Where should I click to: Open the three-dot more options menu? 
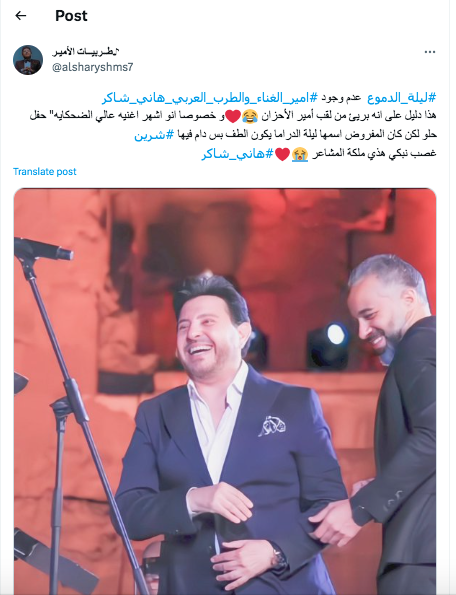[429, 52]
